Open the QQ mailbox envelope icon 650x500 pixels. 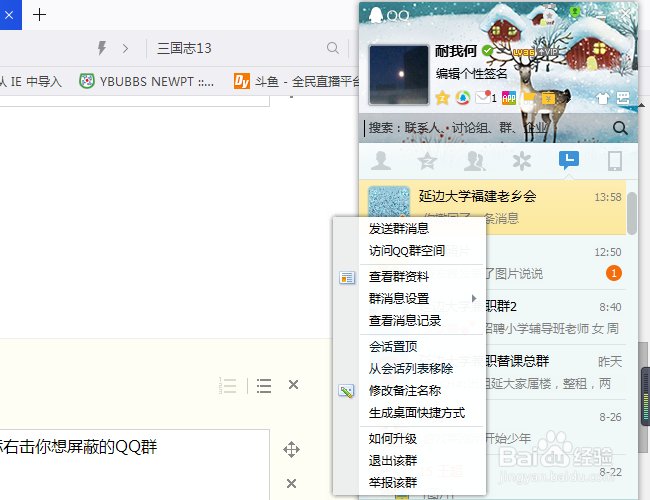(484, 98)
